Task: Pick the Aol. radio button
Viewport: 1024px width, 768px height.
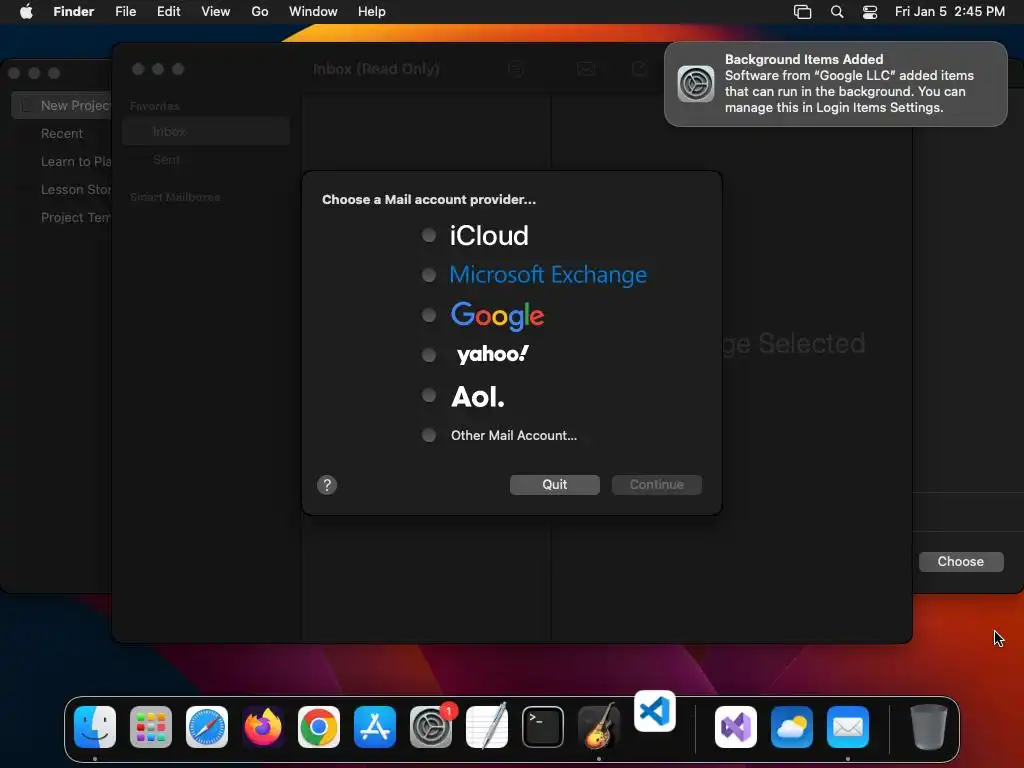Action: [428, 395]
